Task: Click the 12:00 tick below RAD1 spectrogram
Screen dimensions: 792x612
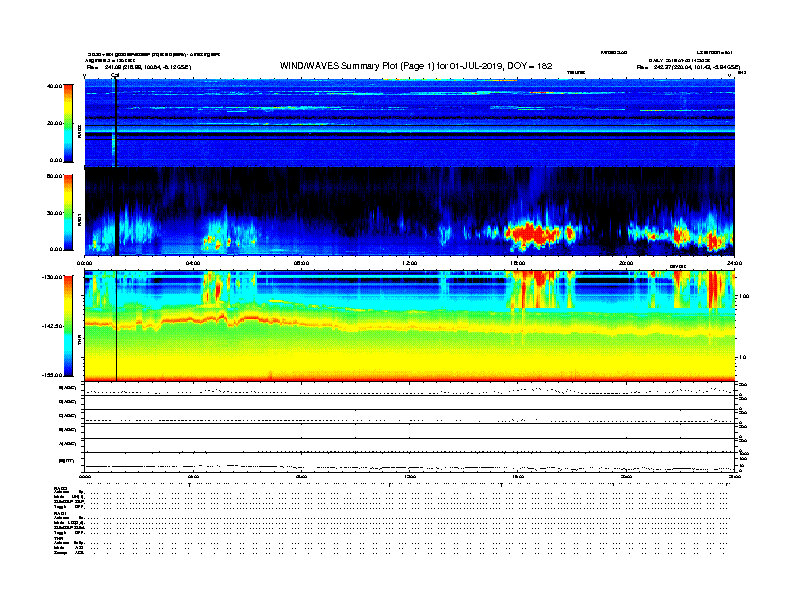Action: point(410,263)
